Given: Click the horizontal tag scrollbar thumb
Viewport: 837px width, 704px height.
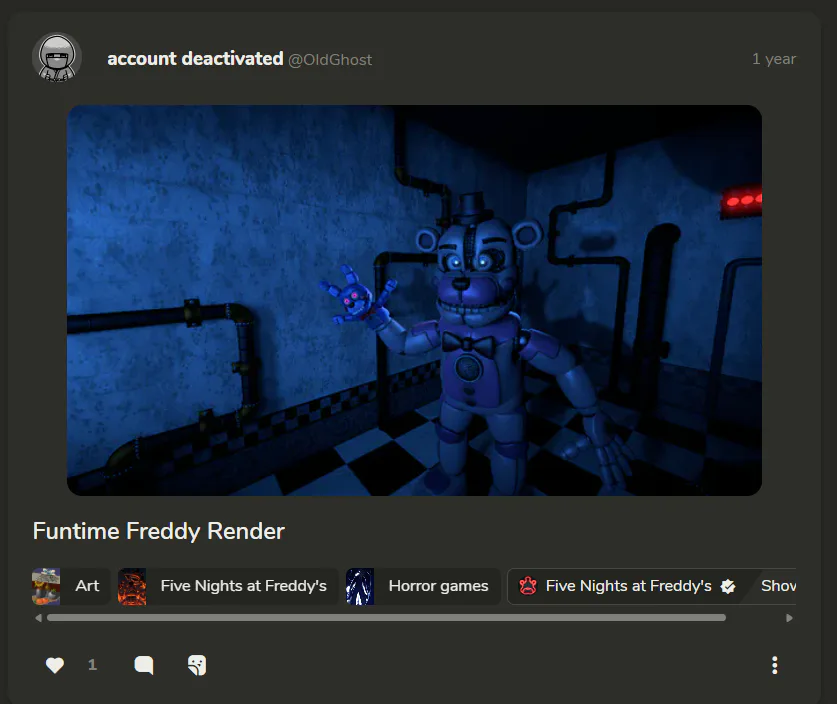Looking at the screenshot, I should point(386,618).
